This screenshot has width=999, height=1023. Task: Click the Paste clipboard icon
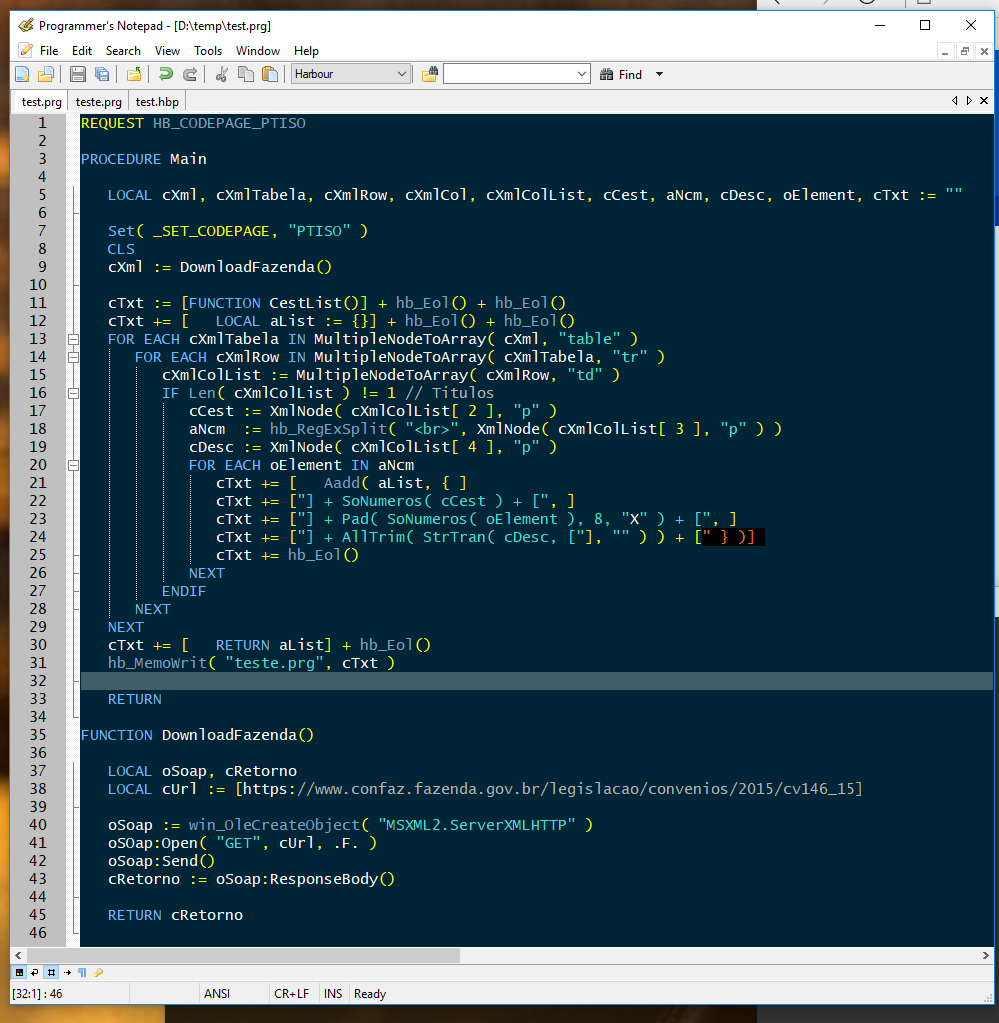pyautogui.click(x=269, y=74)
